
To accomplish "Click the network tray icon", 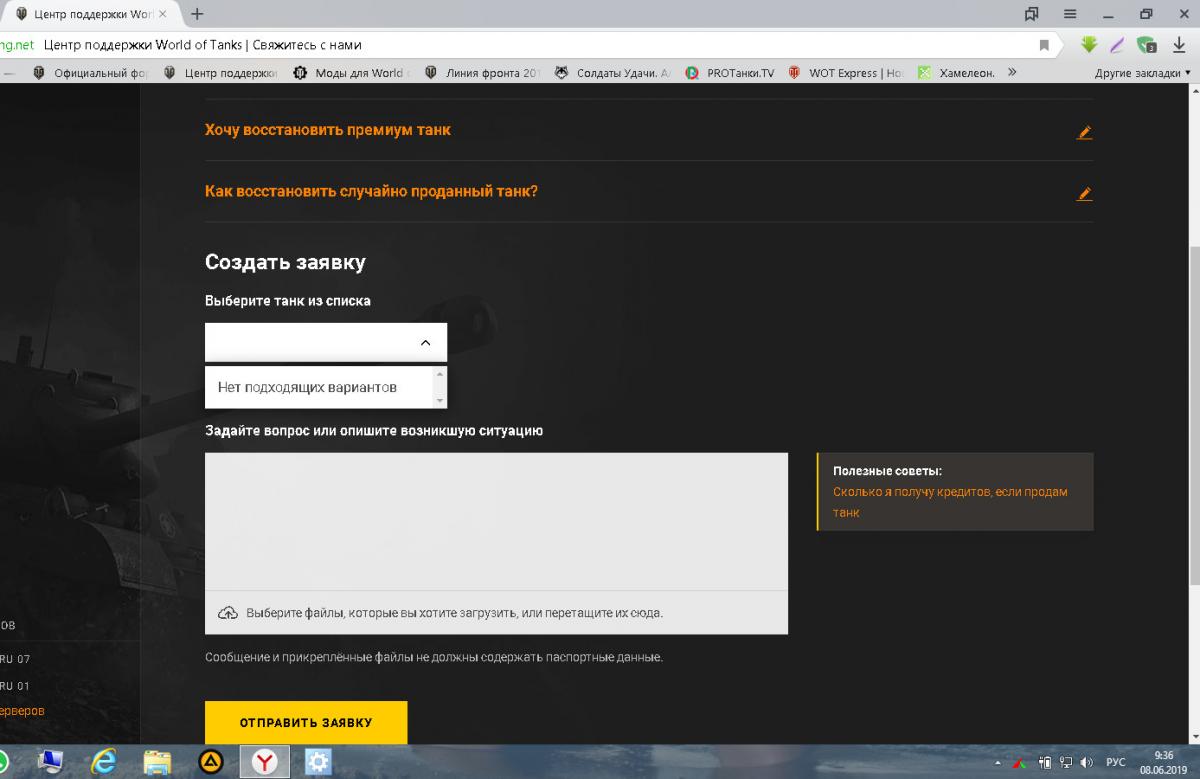I will tap(1066, 763).
